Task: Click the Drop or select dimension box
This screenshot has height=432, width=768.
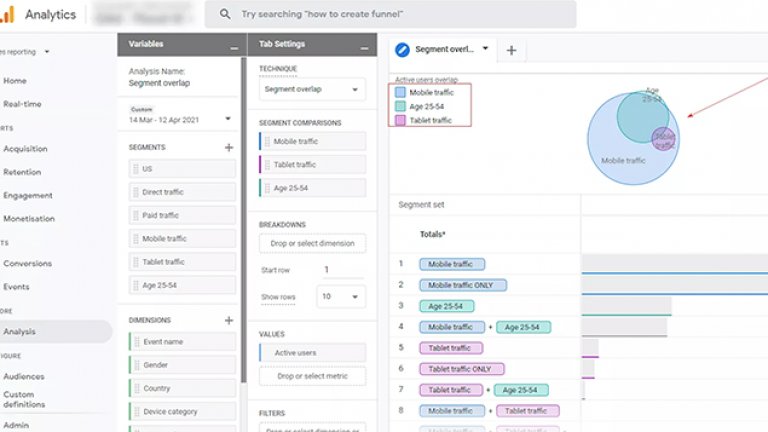Action: point(312,243)
